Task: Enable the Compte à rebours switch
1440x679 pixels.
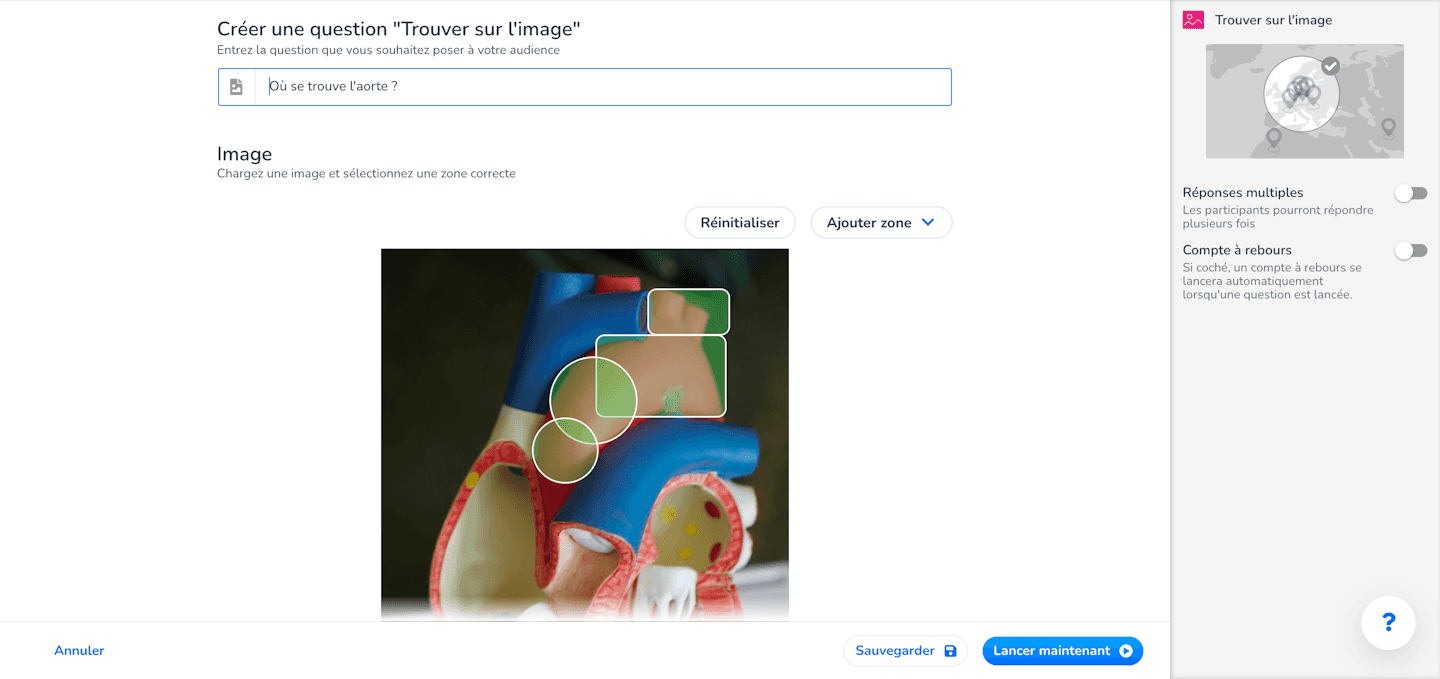Action: [1411, 251]
